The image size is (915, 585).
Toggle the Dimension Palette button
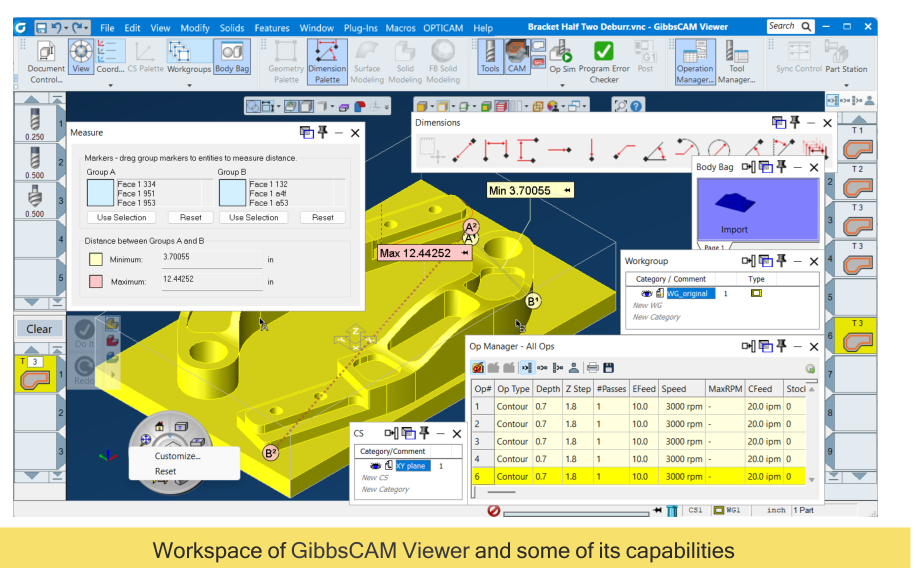(x=327, y=62)
